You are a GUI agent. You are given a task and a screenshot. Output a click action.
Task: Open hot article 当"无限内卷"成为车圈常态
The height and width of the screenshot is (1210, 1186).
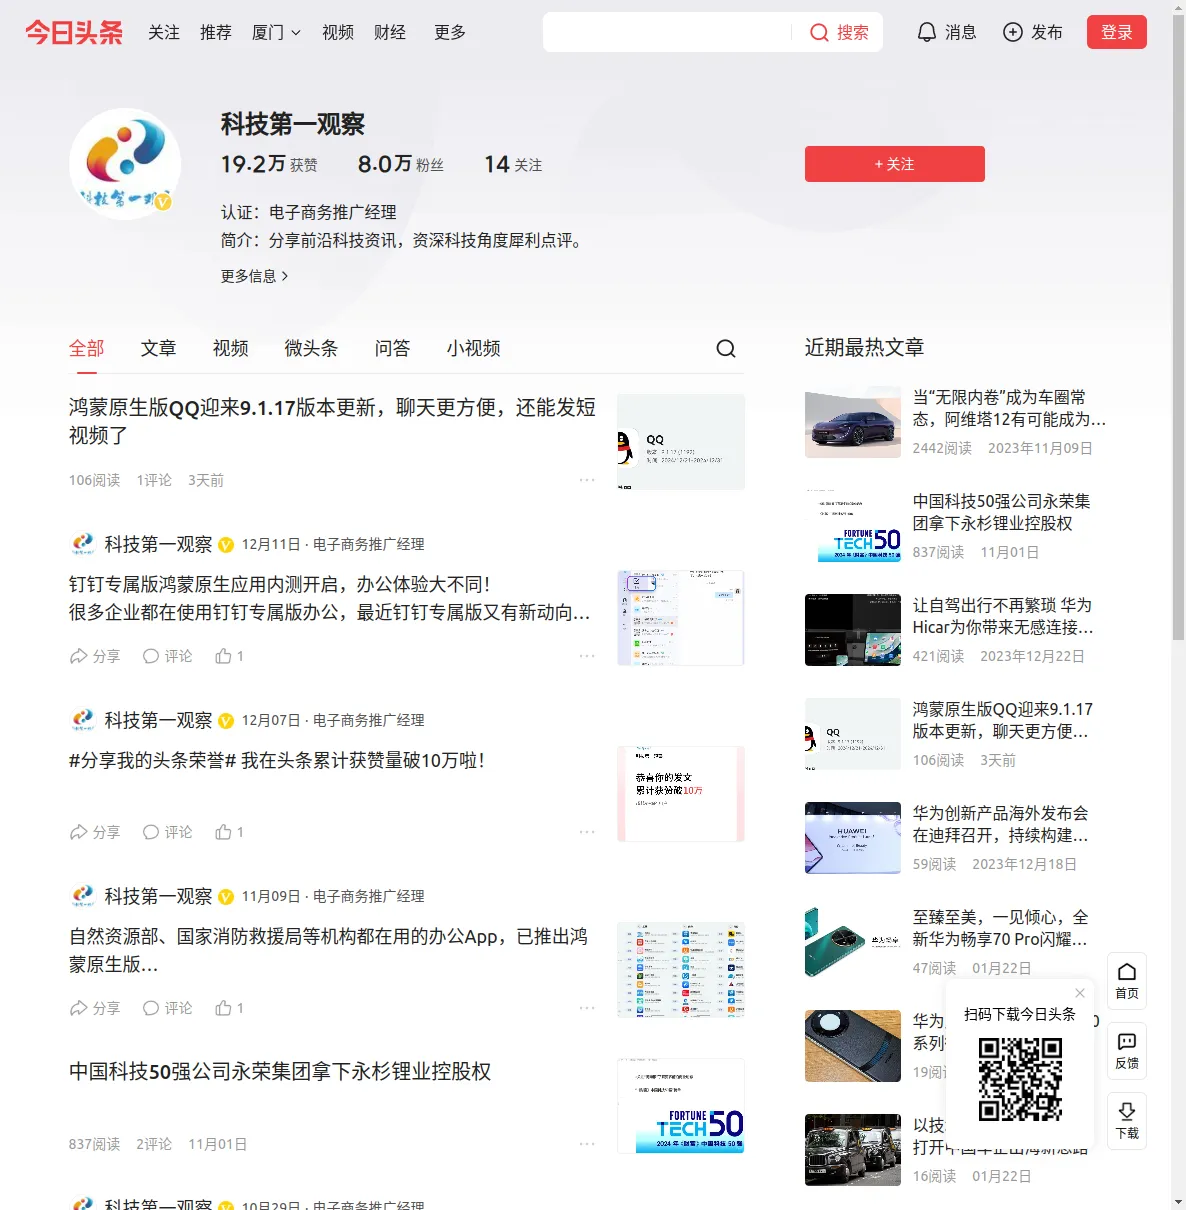pos(1009,408)
